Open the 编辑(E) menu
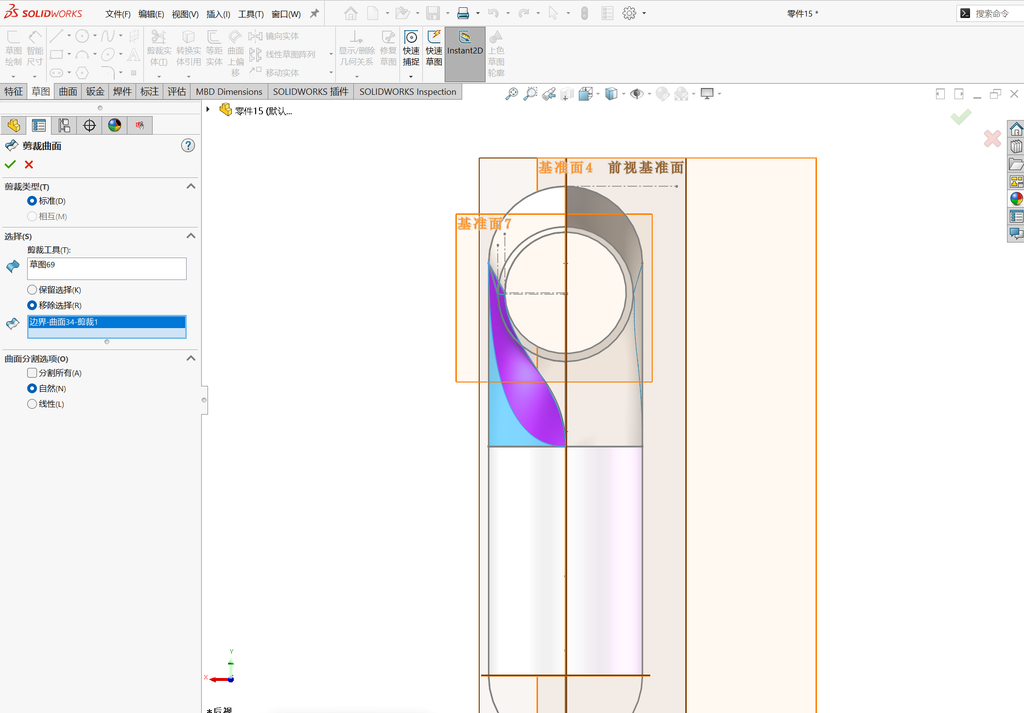The height and width of the screenshot is (713, 1024). [151, 14]
